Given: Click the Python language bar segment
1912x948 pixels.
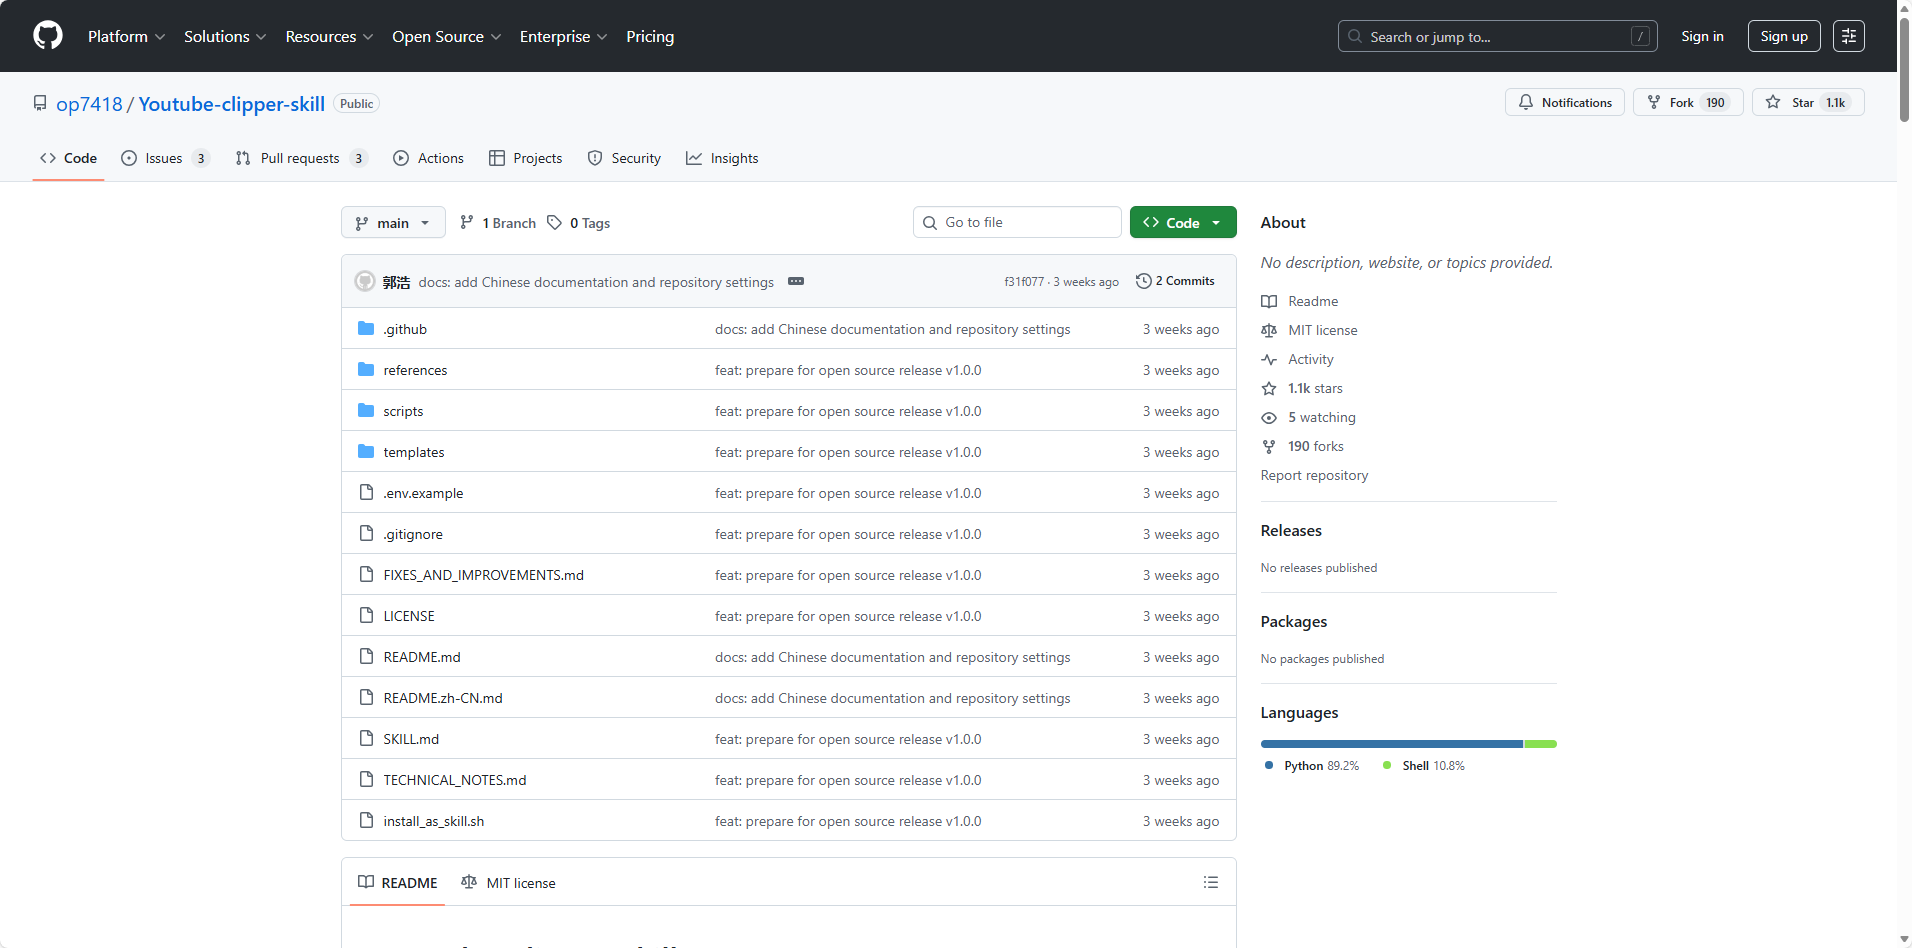Looking at the screenshot, I should (x=1390, y=744).
